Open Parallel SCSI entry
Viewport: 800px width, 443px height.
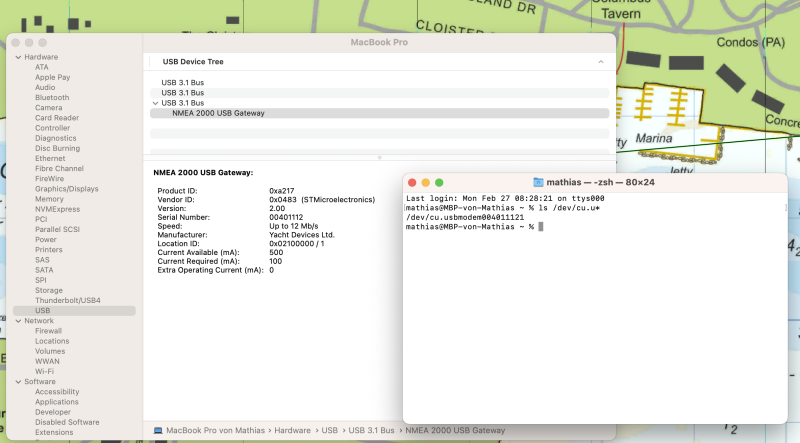[58, 230]
